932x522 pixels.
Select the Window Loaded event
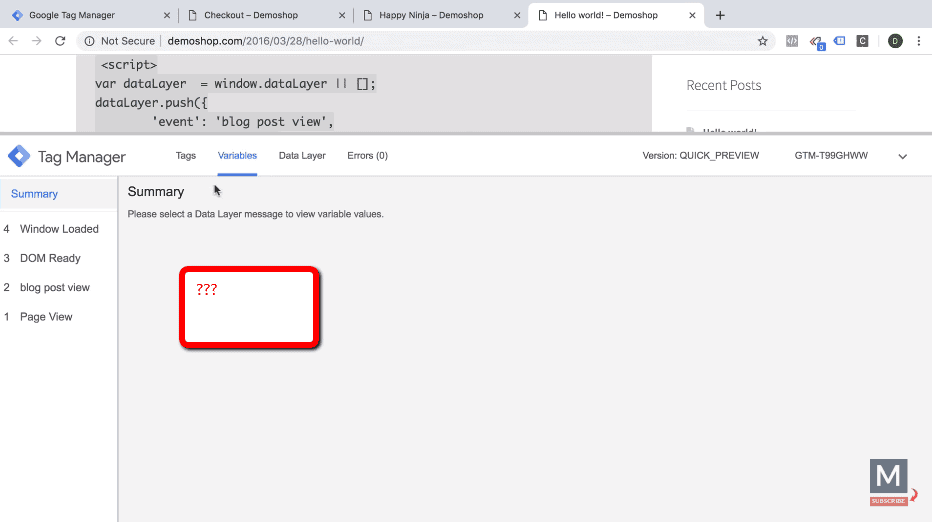click(58, 229)
